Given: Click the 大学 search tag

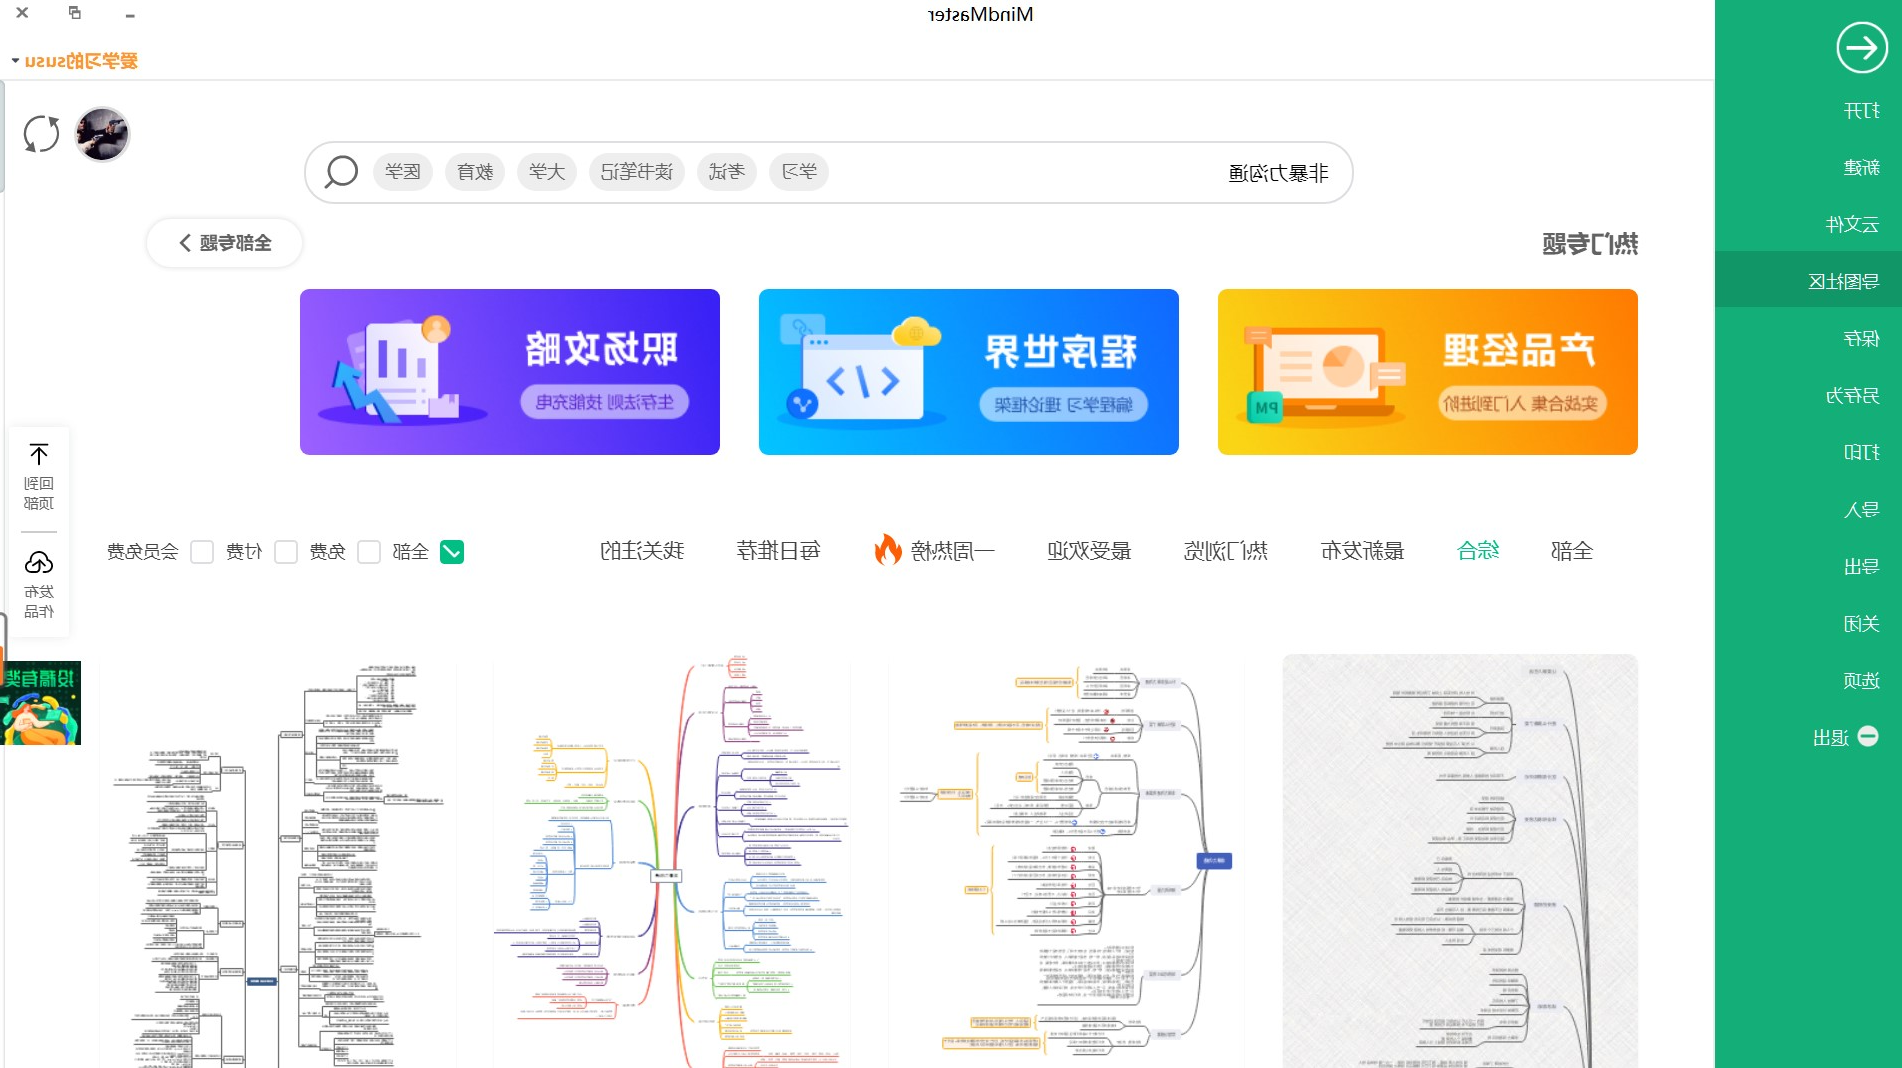Looking at the screenshot, I should (547, 172).
